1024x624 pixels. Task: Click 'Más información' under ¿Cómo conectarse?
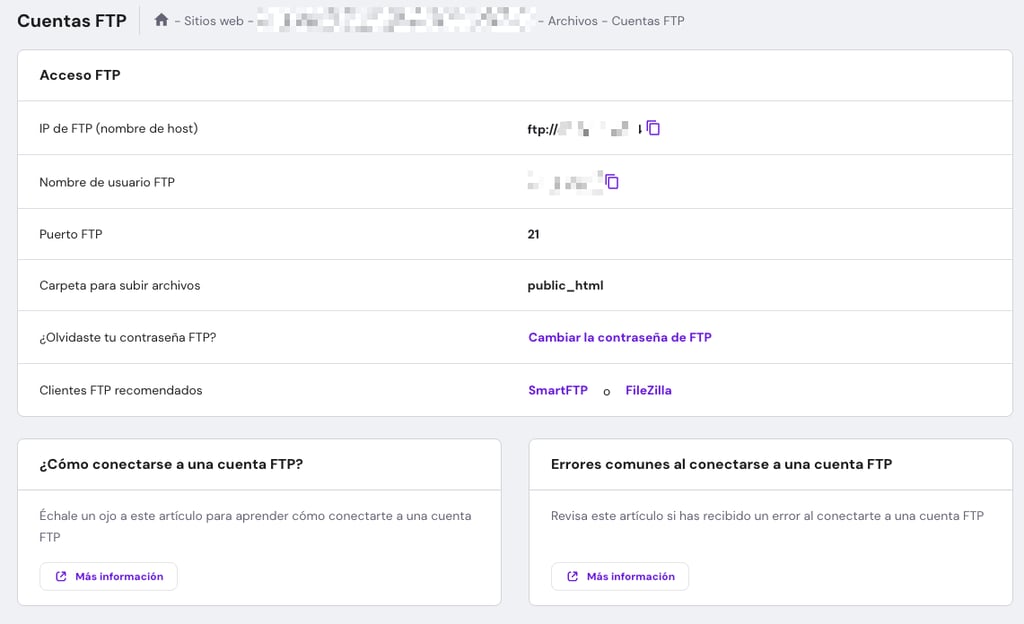(108, 576)
